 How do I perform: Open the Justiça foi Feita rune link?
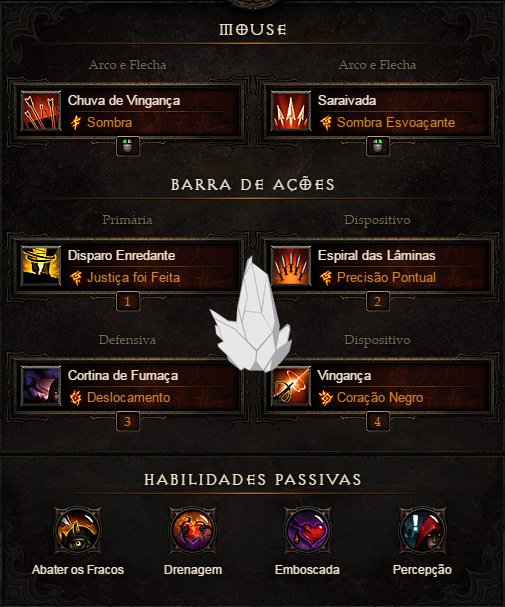[x=134, y=277]
